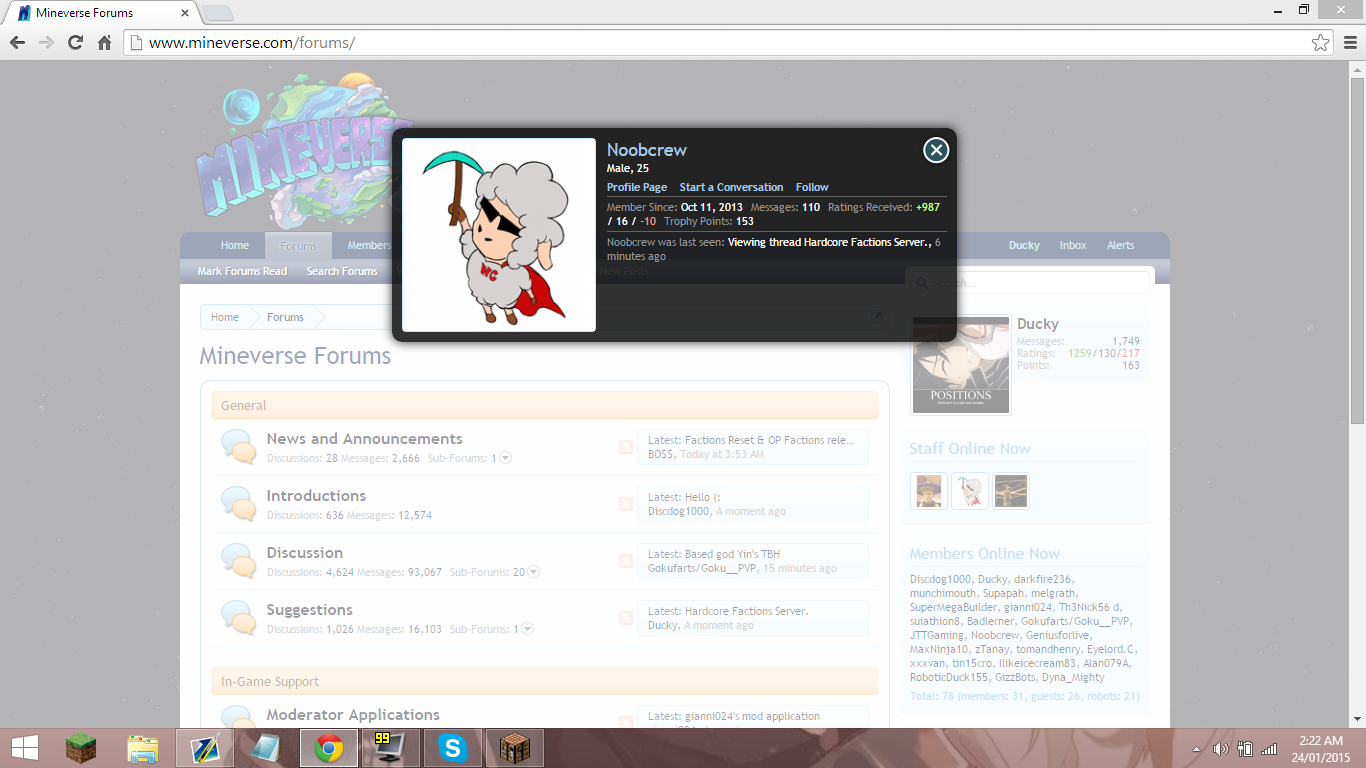The width and height of the screenshot is (1366, 768).
Task: Reload the Mineverse forums page
Action: click(75, 42)
